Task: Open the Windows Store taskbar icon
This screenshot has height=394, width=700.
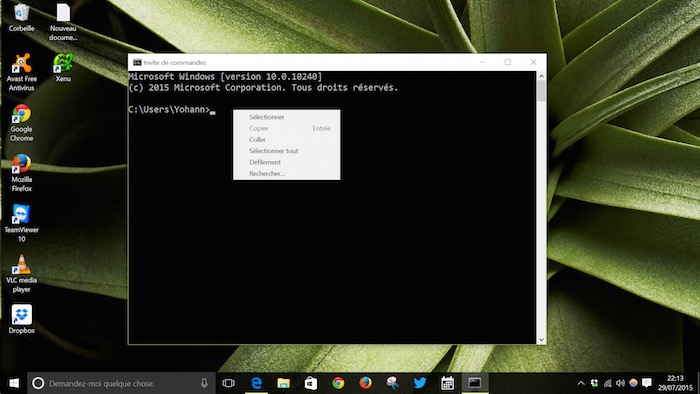Action: point(311,383)
